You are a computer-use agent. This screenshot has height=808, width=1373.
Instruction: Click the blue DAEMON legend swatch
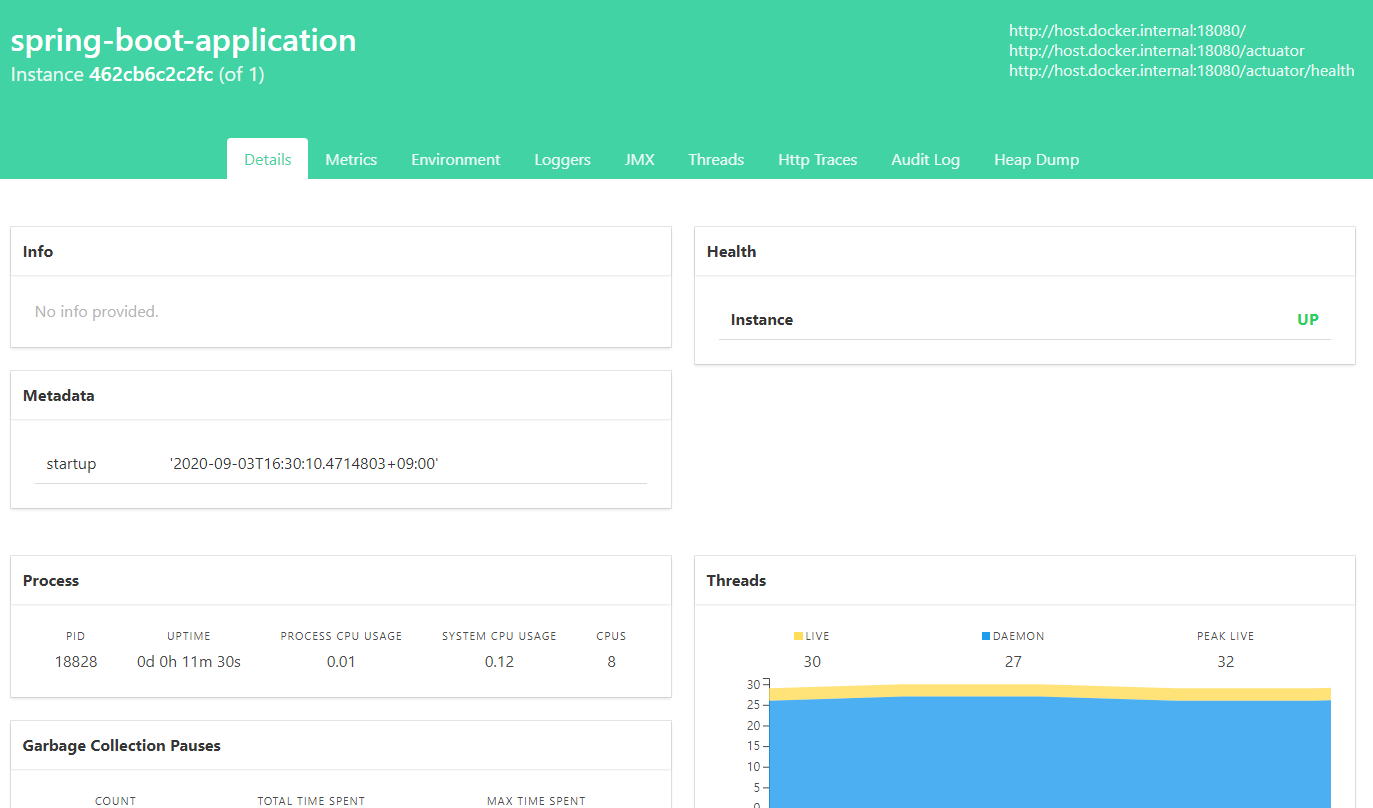986,636
